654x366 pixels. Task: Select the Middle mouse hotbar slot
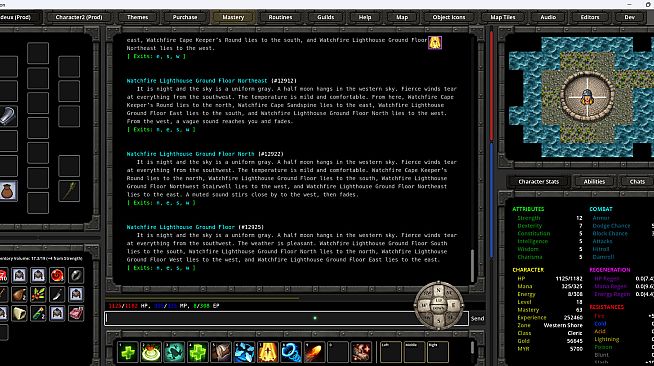tap(414, 352)
